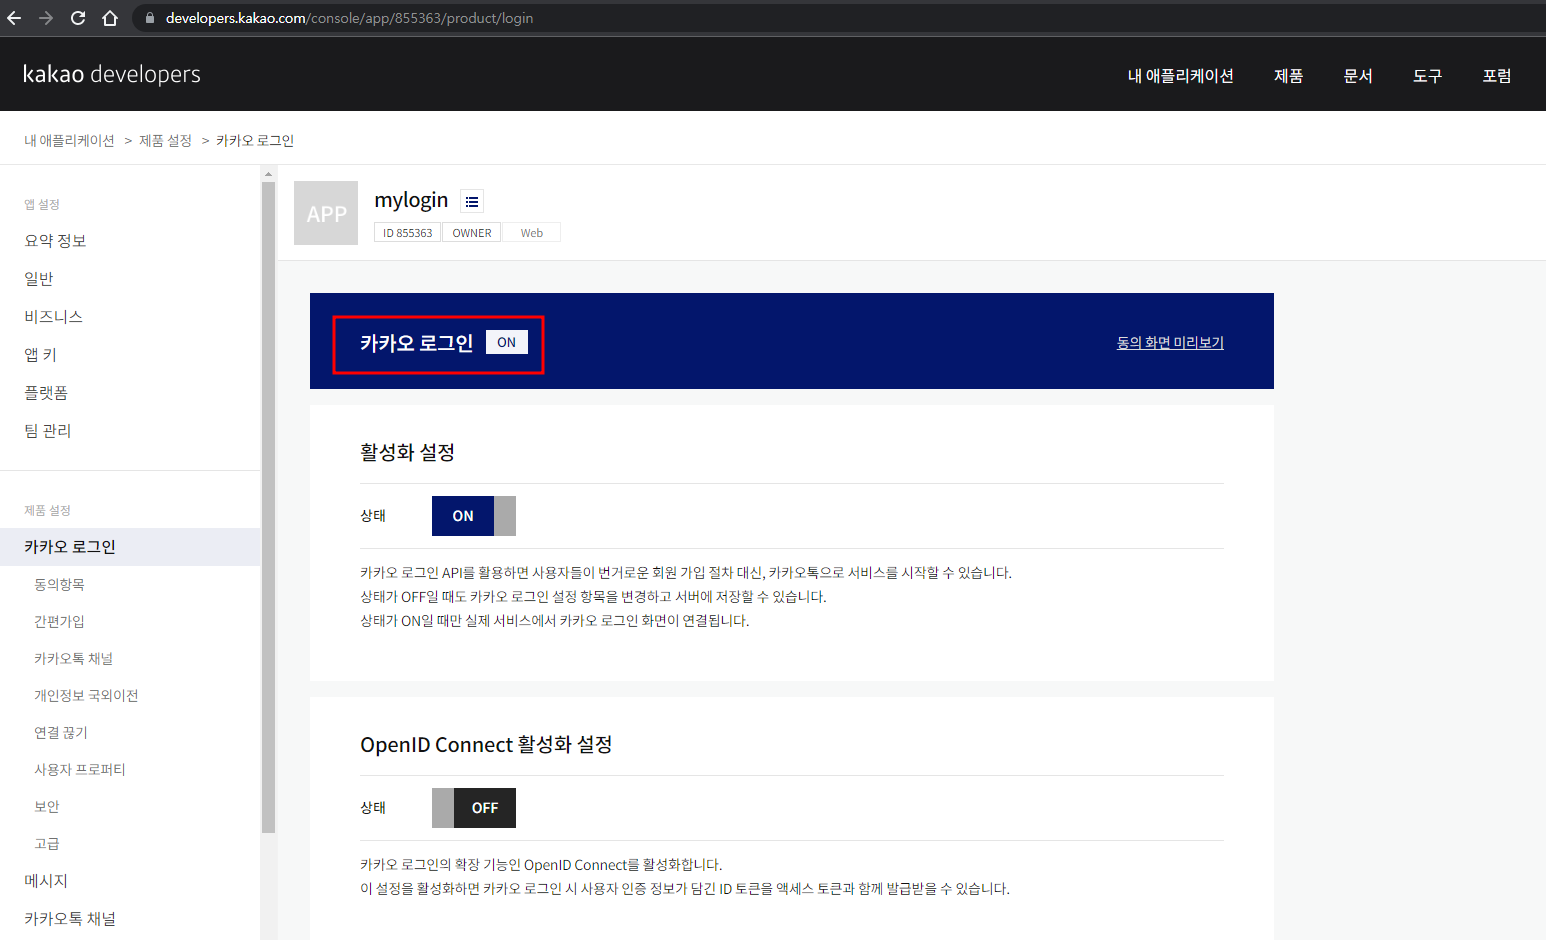Open 동의 화면 미리보기 link

click(x=1170, y=343)
